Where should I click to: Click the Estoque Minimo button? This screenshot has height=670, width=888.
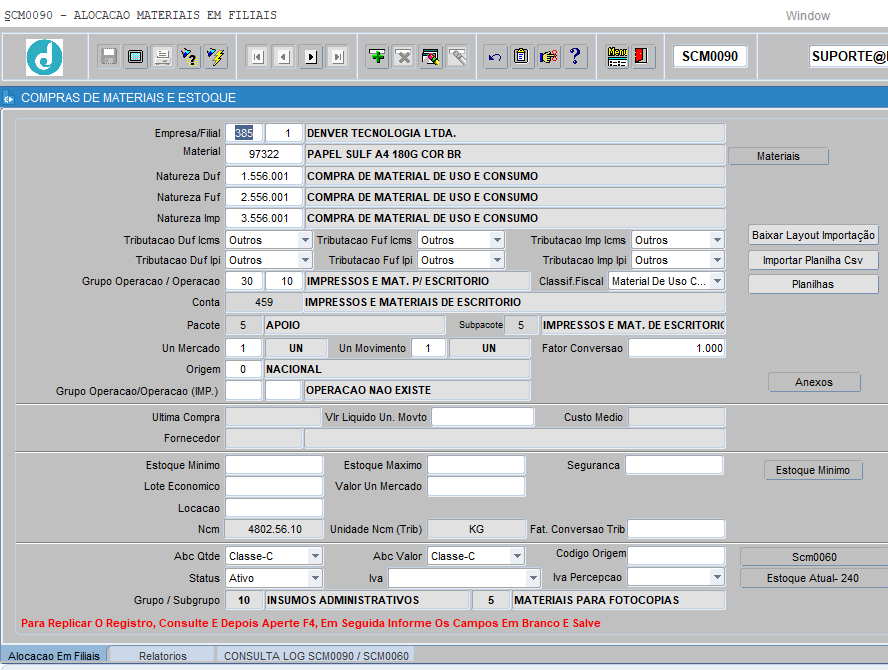(813, 470)
